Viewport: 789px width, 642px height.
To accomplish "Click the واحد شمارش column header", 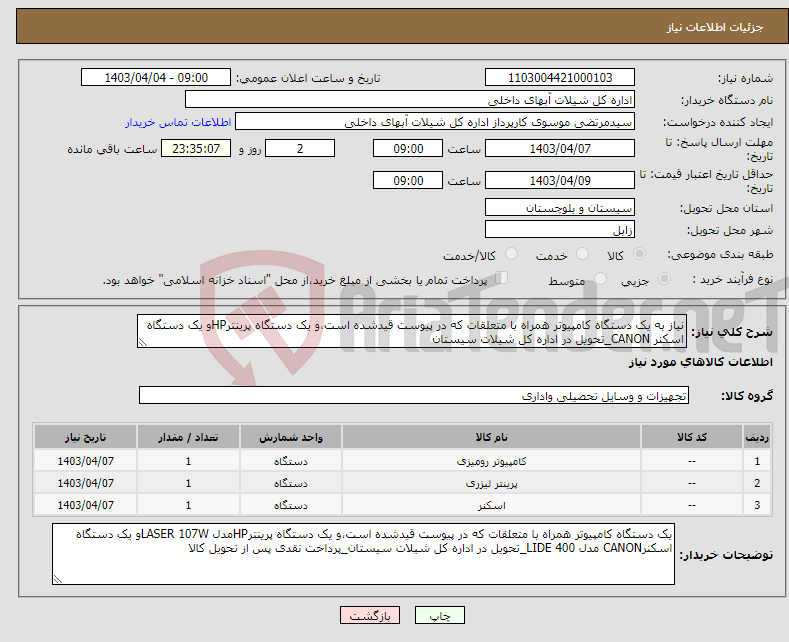I will pos(291,437).
